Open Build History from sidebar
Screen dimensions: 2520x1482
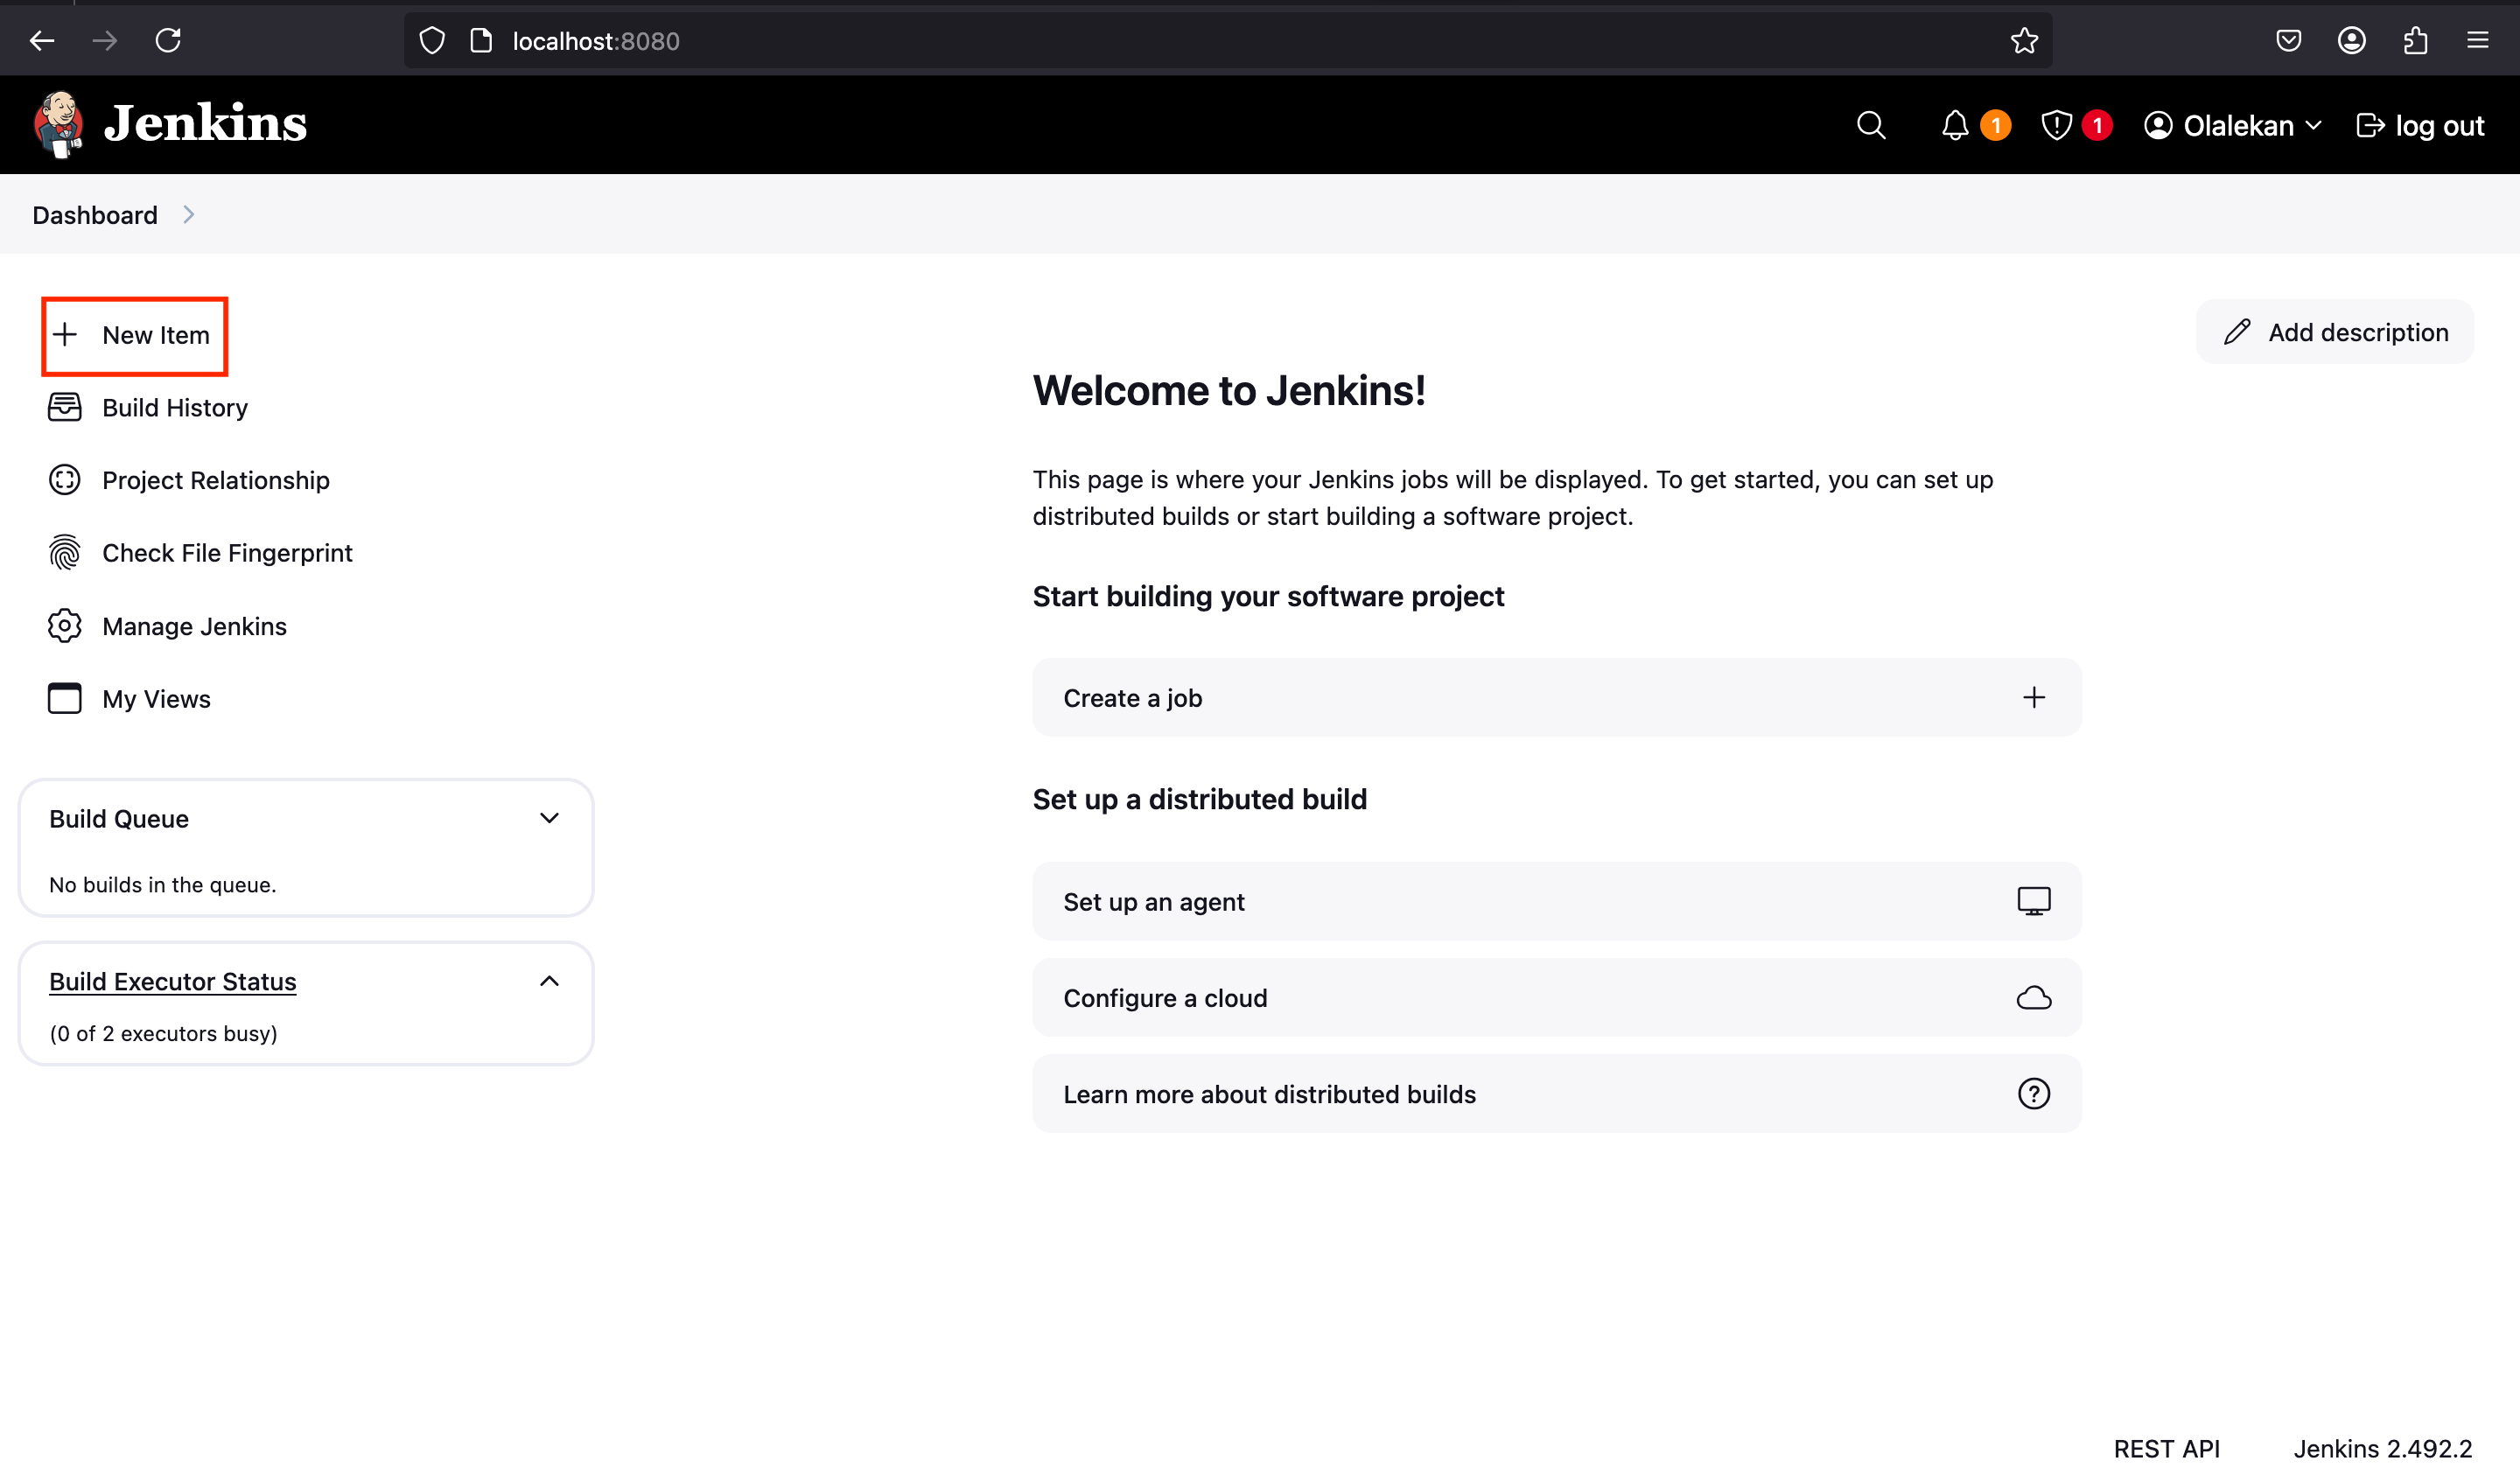(148, 408)
